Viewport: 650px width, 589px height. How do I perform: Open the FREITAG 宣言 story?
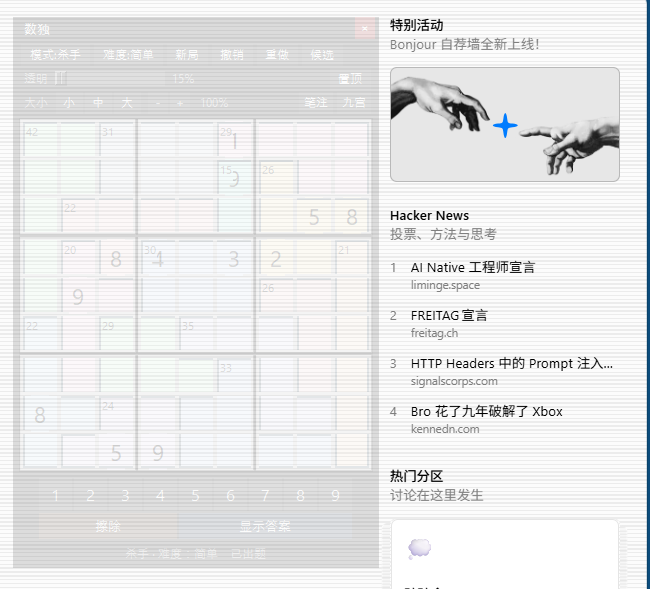coord(449,315)
